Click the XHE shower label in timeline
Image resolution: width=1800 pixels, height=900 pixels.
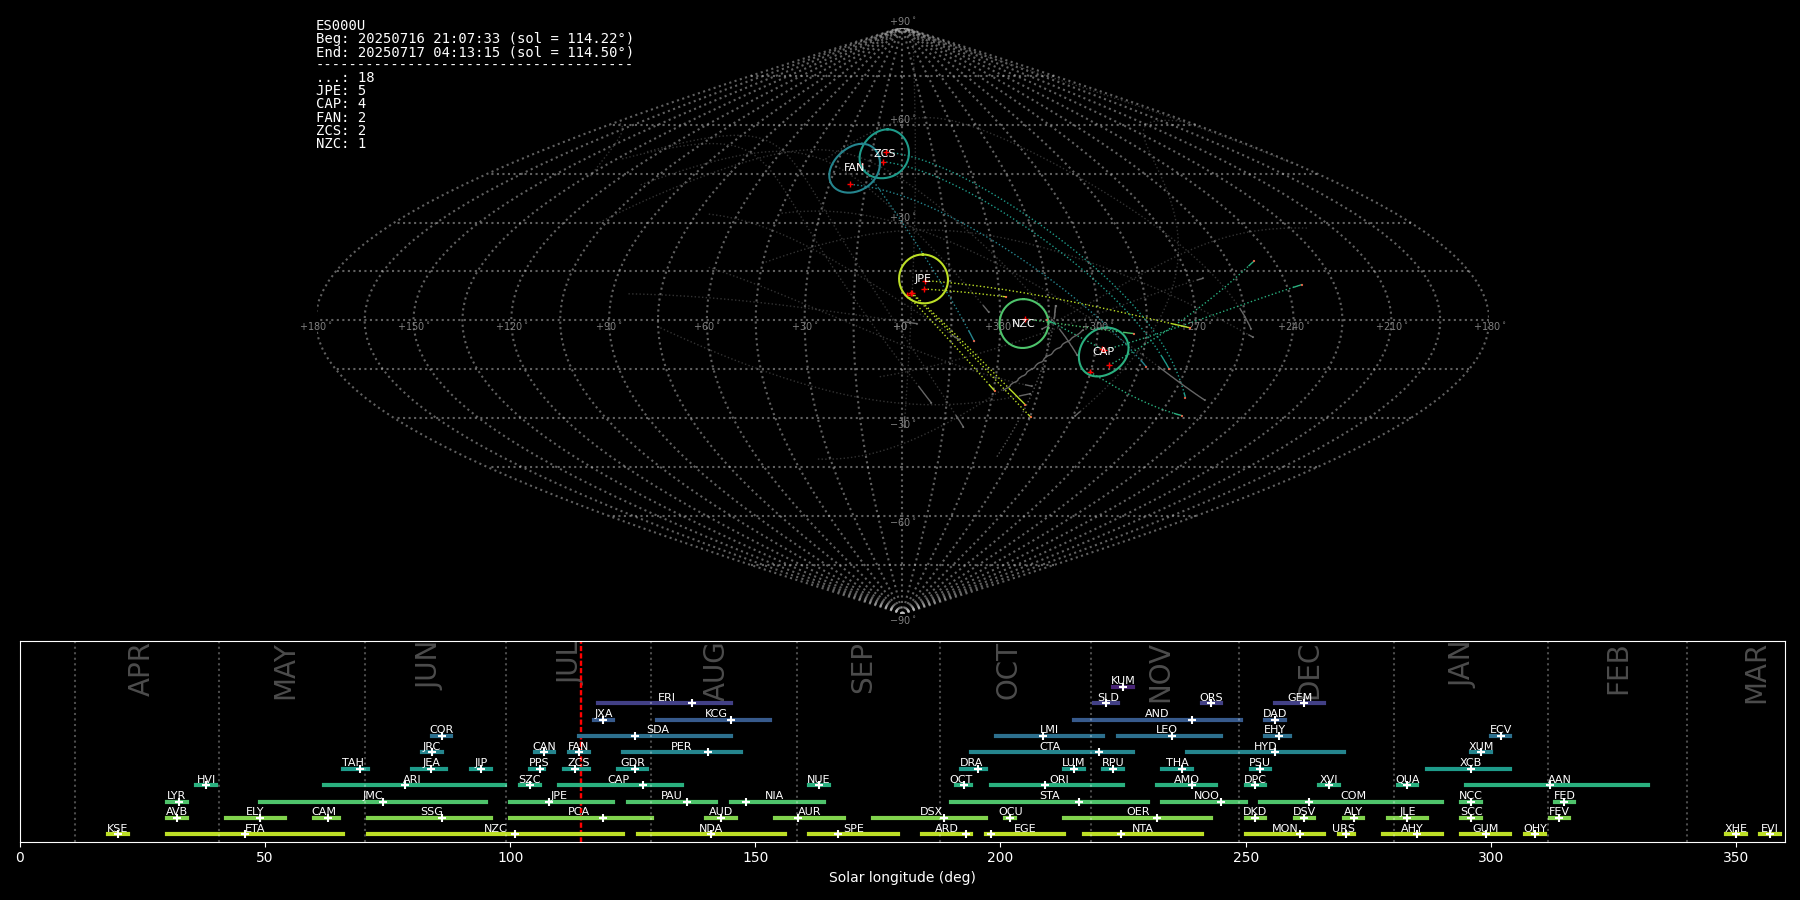[x=1736, y=829]
